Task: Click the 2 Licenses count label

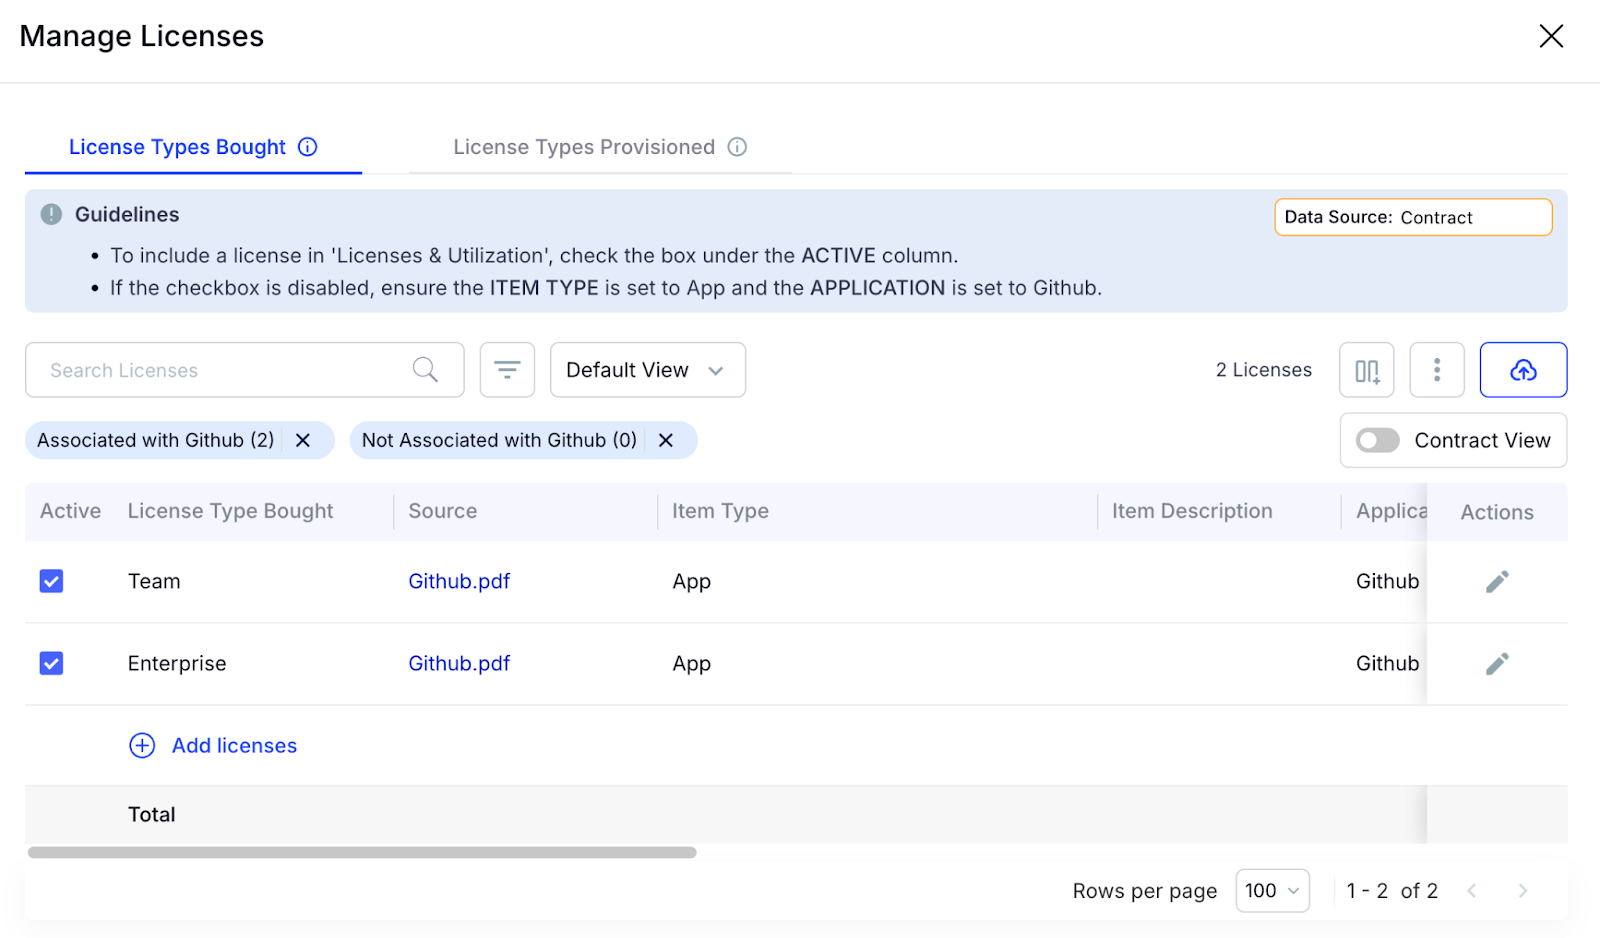Action: coord(1263,370)
